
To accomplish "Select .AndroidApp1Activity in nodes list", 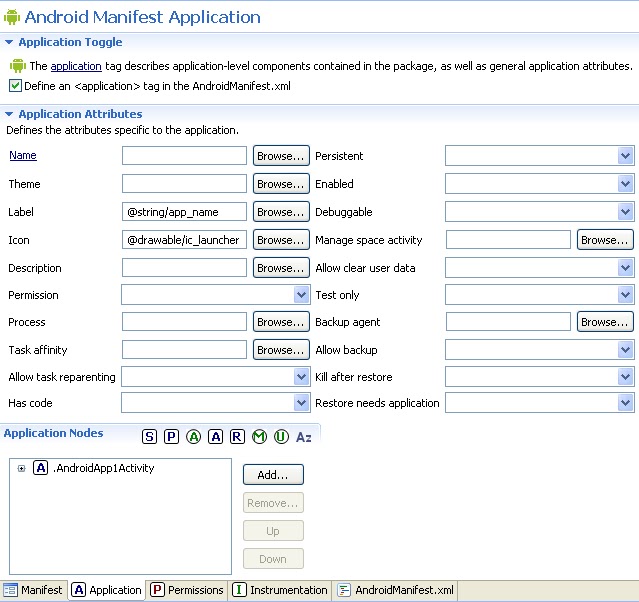I will (104, 468).
